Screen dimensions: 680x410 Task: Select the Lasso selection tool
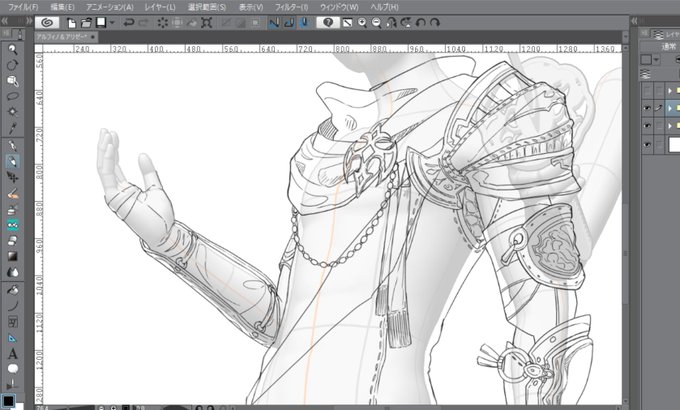click(x=13, y=96)
